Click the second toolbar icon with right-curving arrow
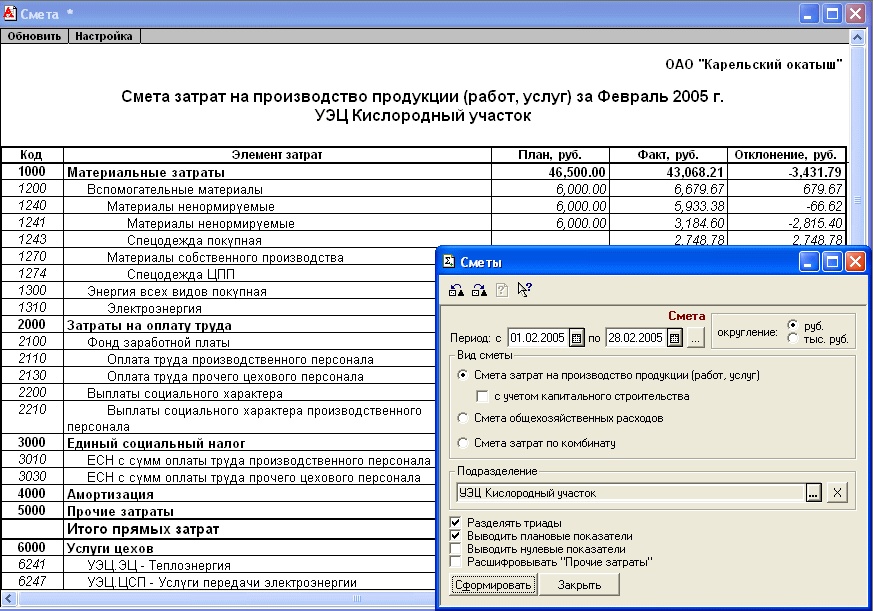 [479, 290]
